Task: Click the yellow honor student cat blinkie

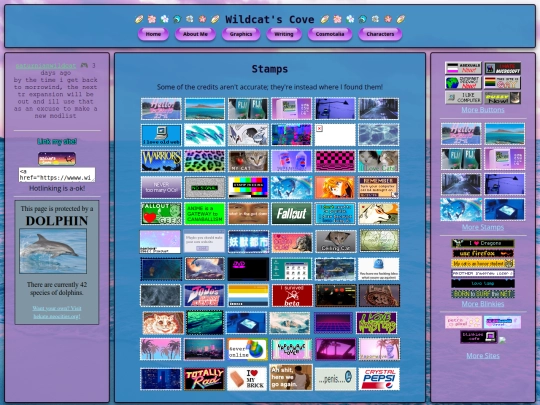Action: [483, 263]
